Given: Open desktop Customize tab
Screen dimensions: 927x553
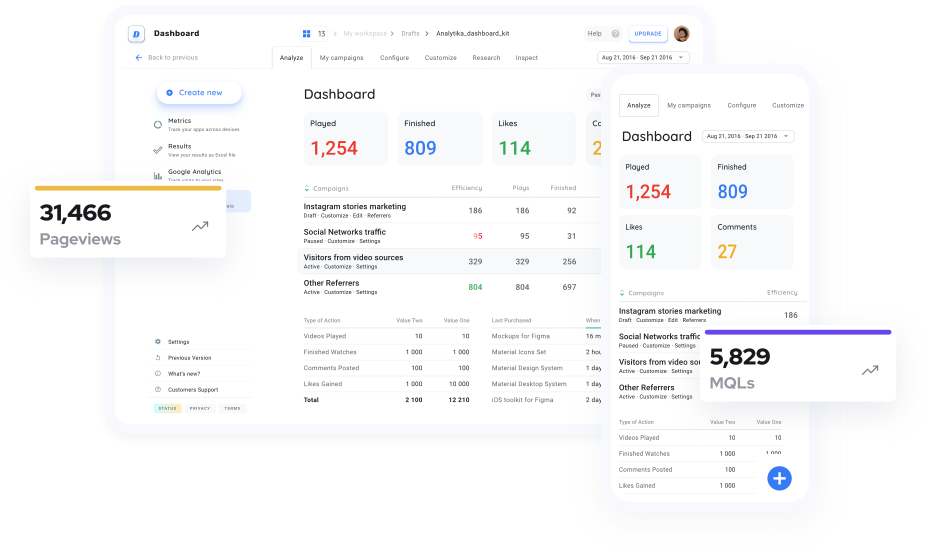Looking at the screenshot, I should 440,58.
